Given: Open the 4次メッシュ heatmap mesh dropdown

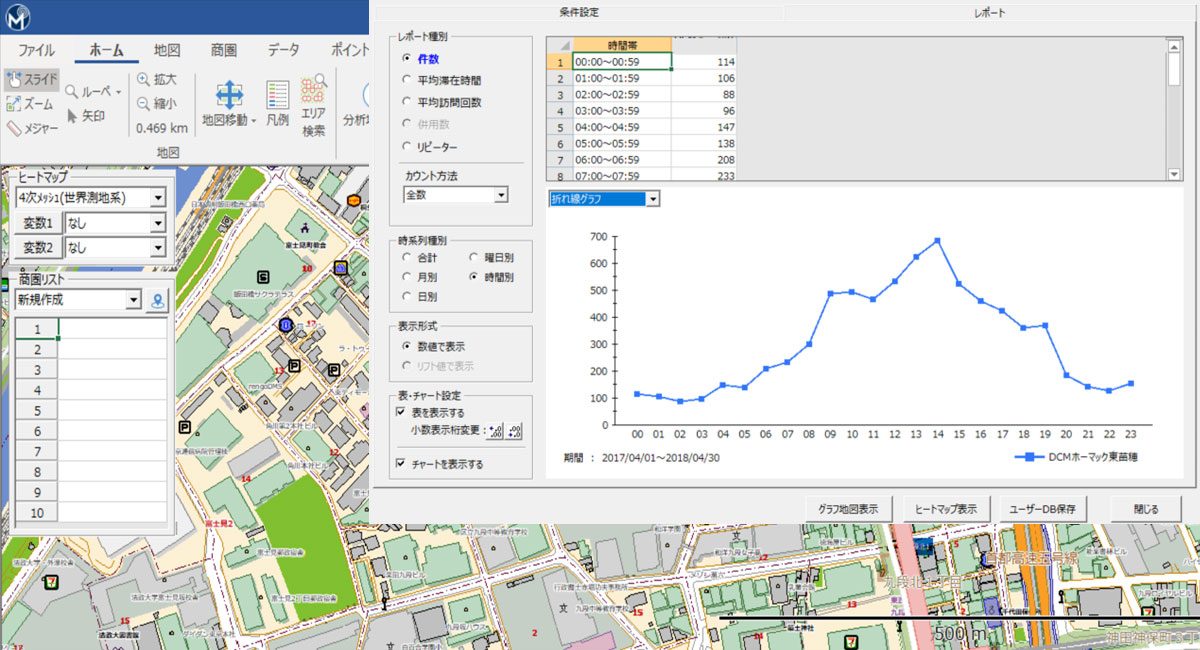Looking at the screenshot, I should (x=157, y=198).
